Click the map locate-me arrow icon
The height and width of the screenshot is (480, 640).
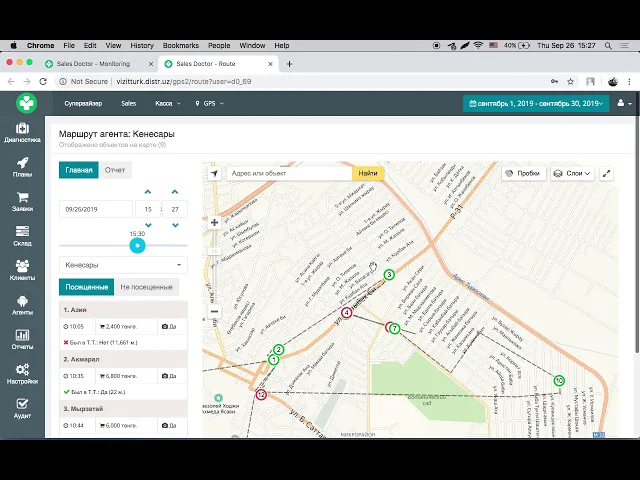click(x=214, y=173)
